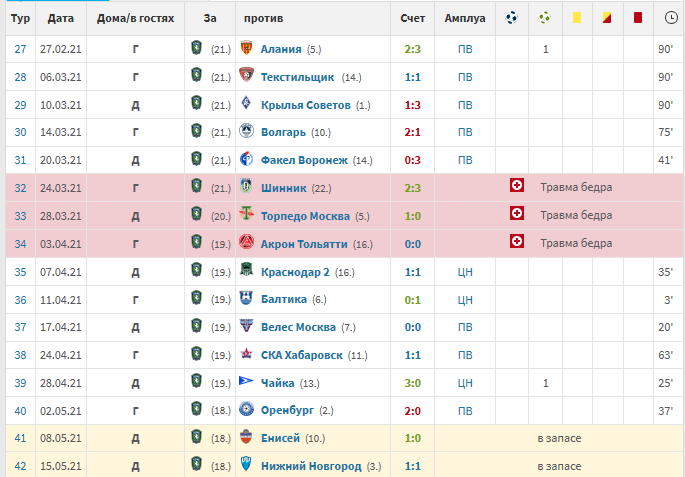685x477 pixels.
Task: Open the 3:0 score against Чайка
Action: 412,382
